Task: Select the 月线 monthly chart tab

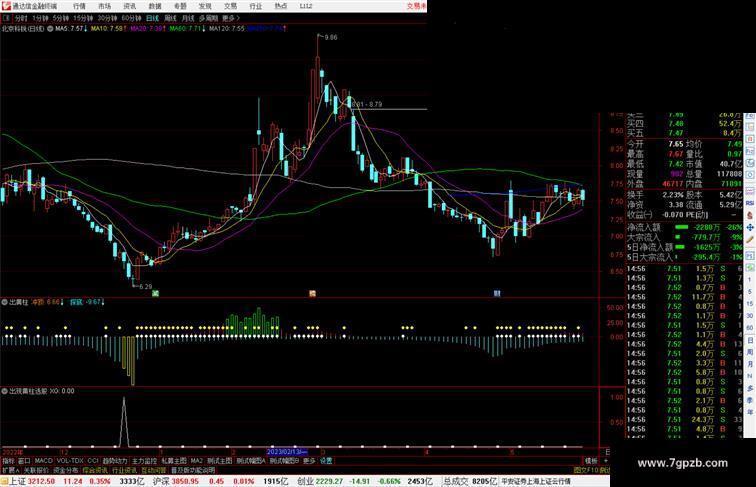Action: (188, 18)
